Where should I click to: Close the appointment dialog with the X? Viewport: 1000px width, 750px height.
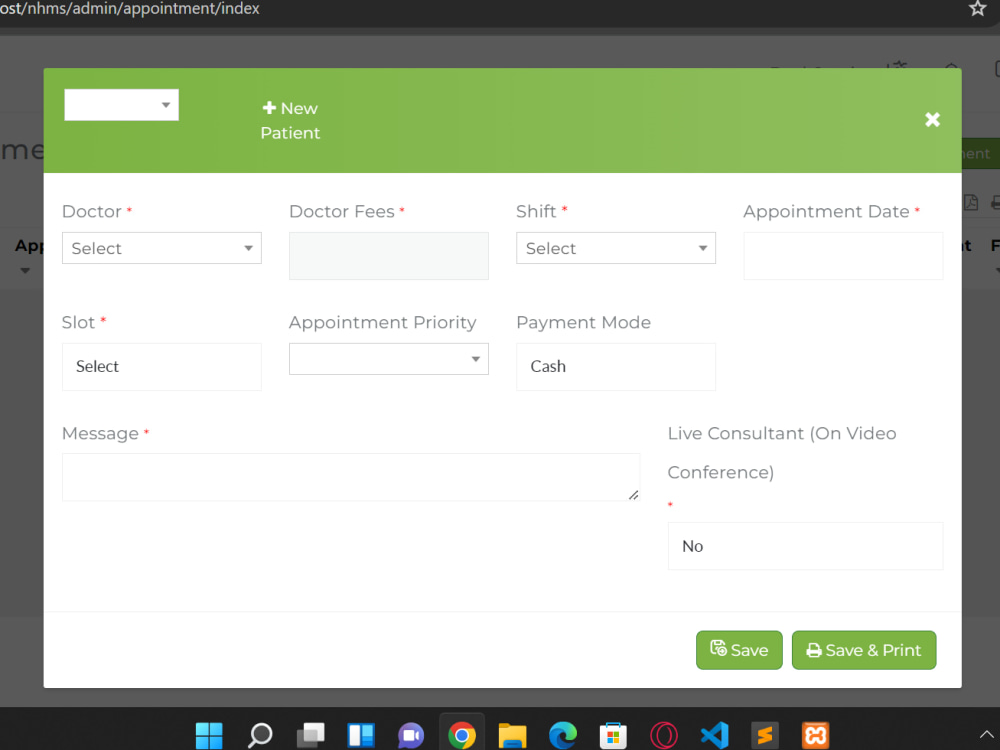(932, 119)
